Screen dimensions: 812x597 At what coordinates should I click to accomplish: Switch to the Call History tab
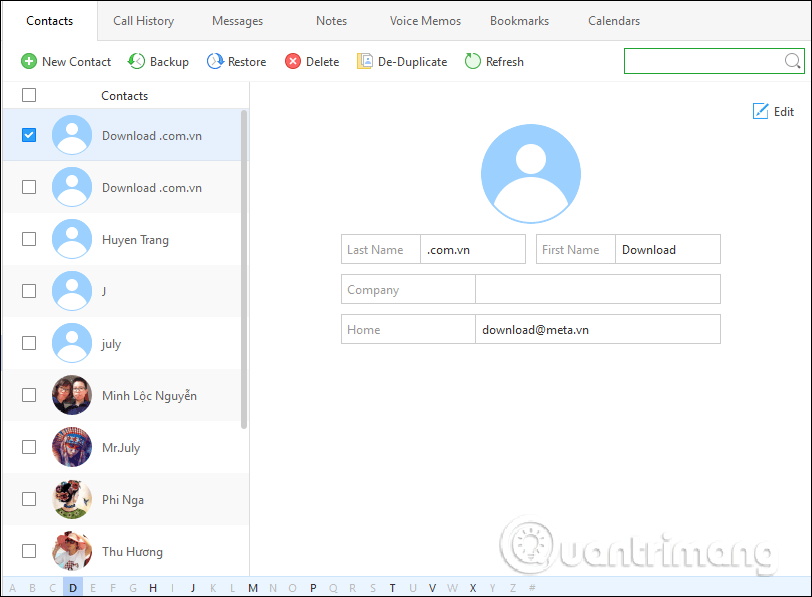point(143,21)
